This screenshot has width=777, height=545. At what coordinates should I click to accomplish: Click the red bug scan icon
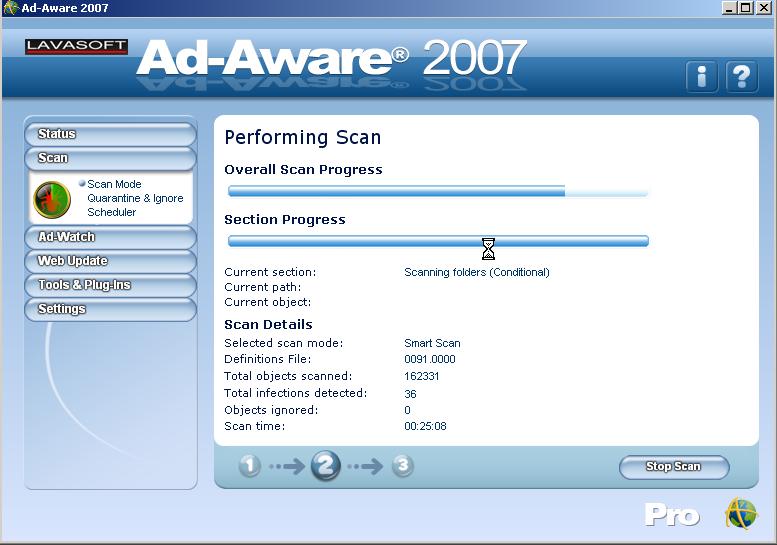(52, 199)
